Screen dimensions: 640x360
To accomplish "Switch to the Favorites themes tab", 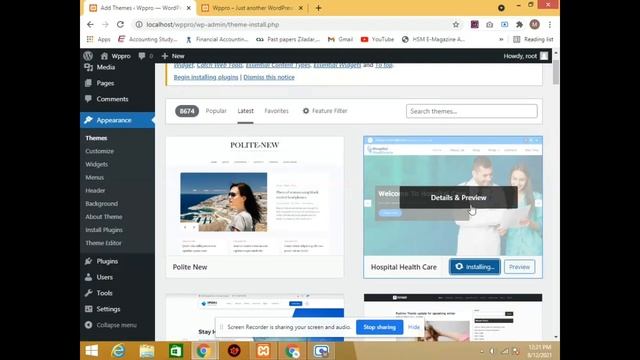I will pos(276,111).
